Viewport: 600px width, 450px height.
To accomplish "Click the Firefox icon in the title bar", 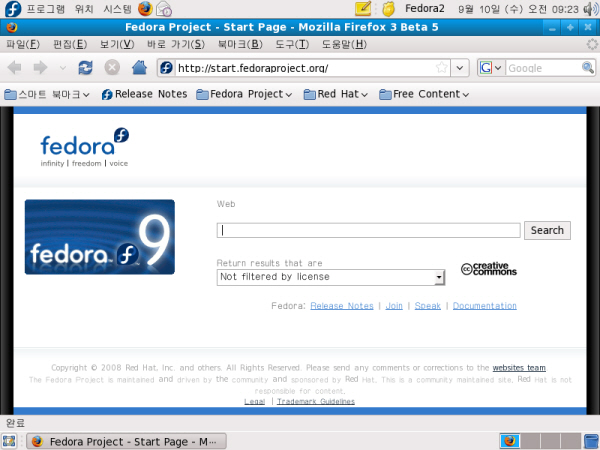I will point(12,28).
